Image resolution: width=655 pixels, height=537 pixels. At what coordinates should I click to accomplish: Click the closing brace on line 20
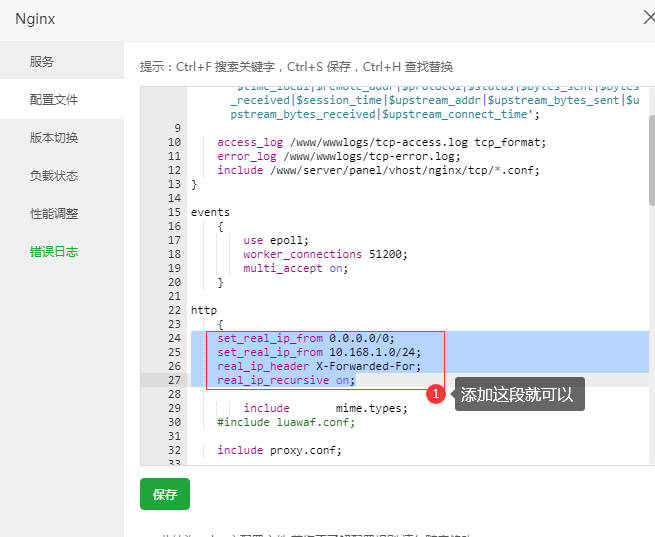click(221, 282)
